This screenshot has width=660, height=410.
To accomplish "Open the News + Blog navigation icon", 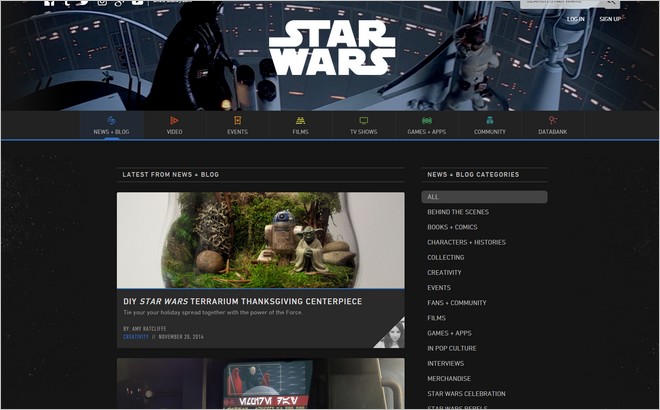I will (112, 121).
